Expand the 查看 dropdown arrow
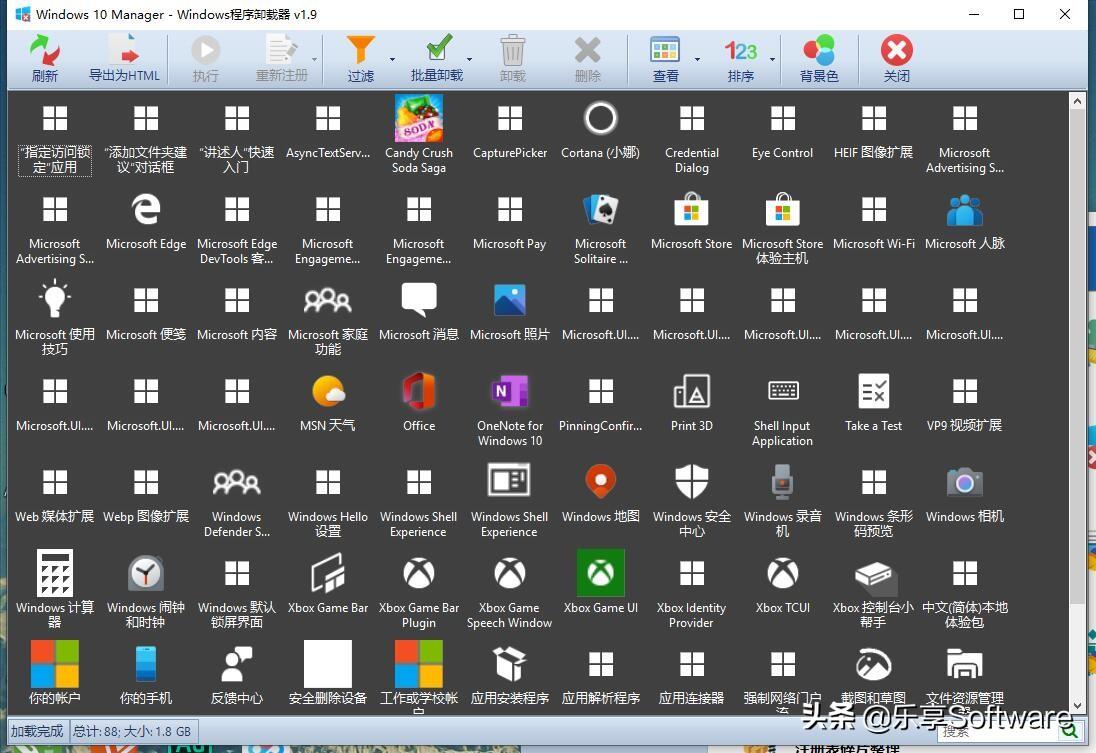The width and height of the screenshot is (1096, 753). pyautogui.click(x=697, y=59)
